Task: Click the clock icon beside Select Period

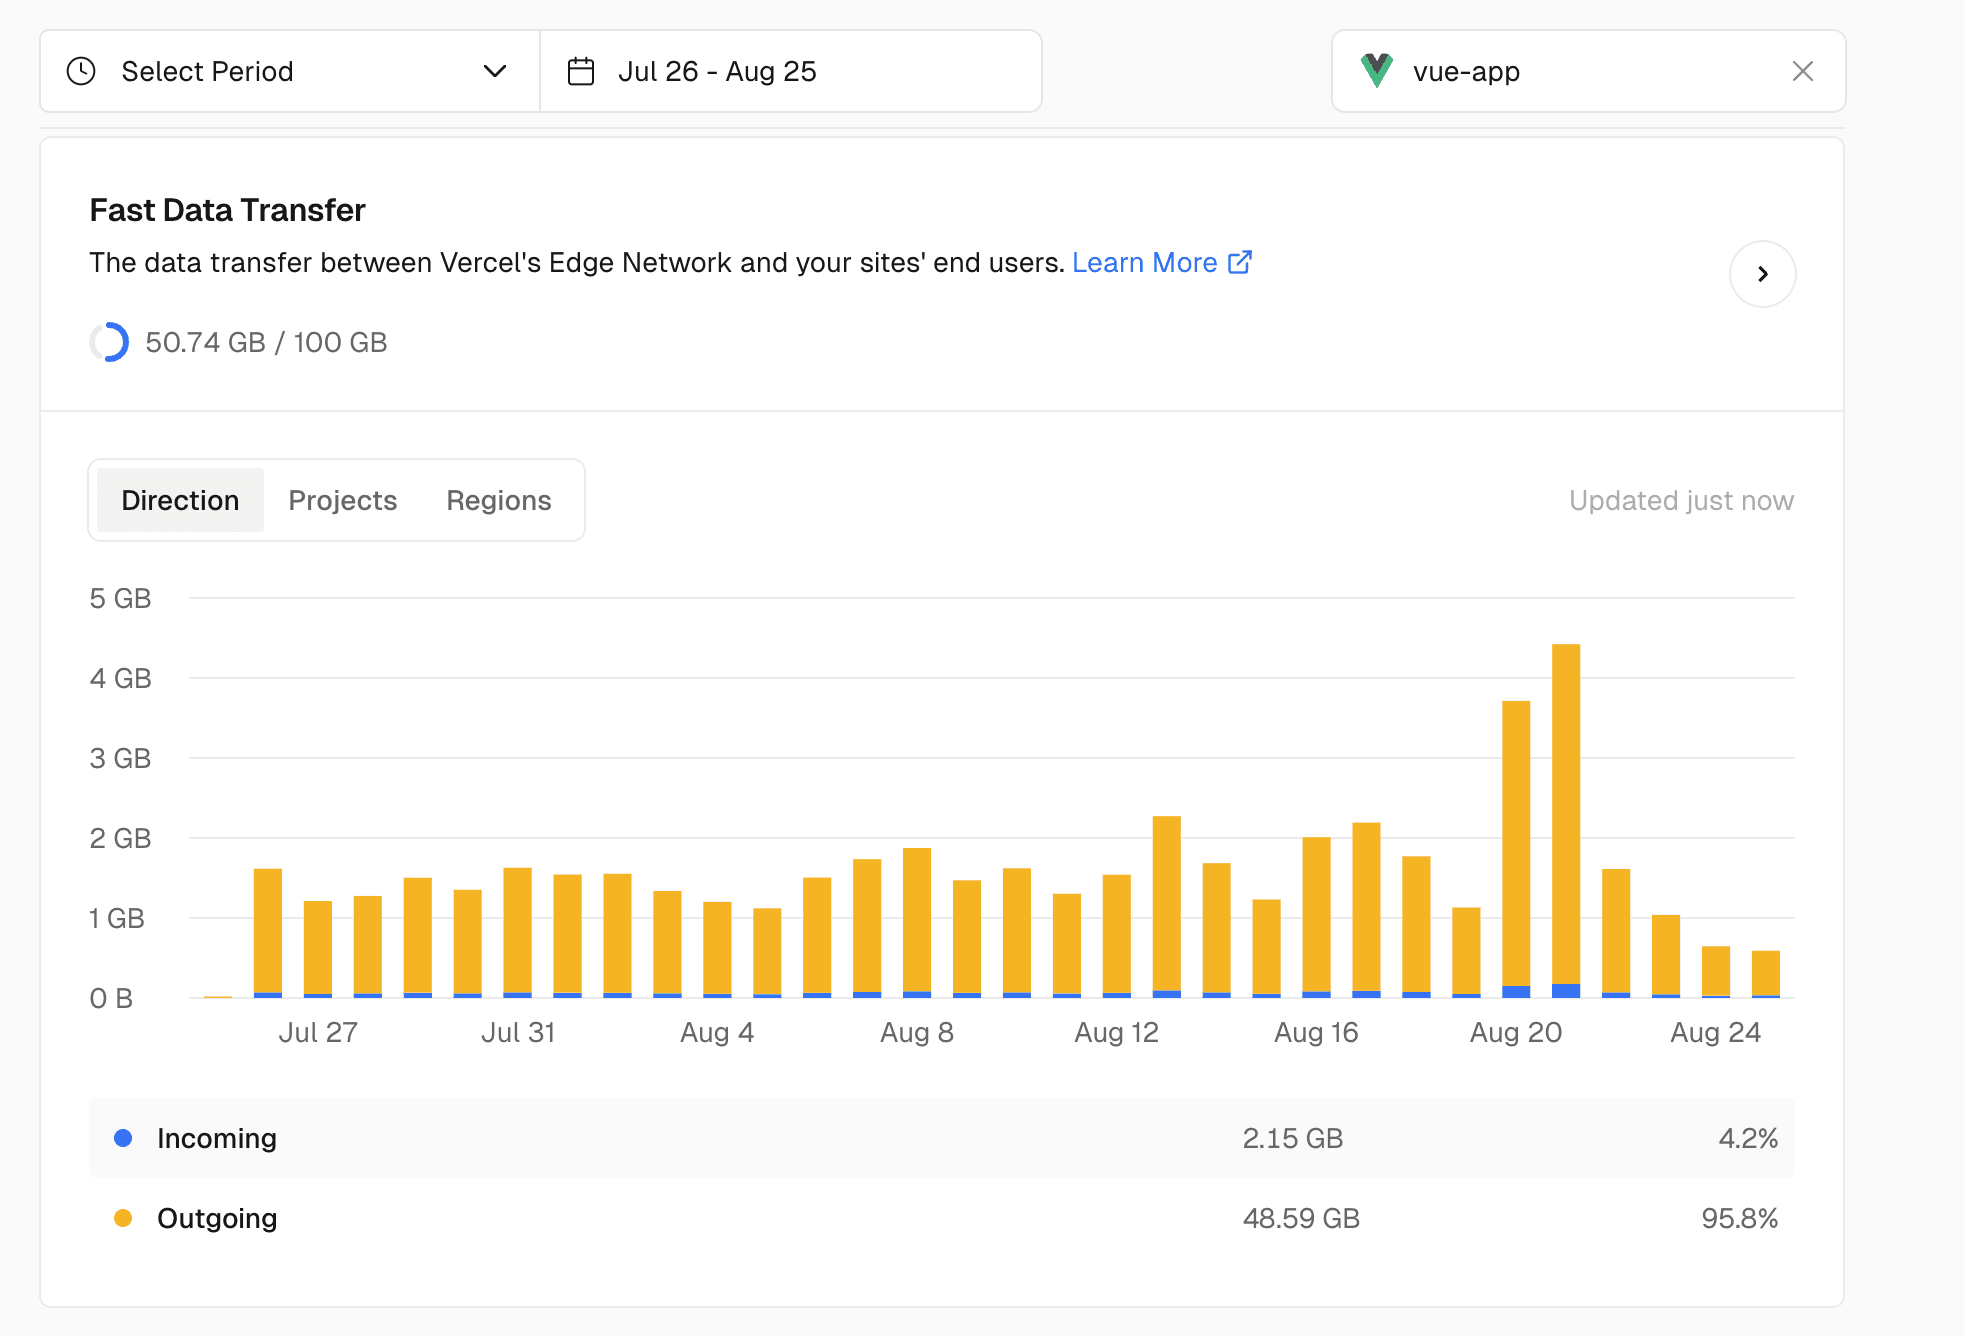Action: click(81, 71)
